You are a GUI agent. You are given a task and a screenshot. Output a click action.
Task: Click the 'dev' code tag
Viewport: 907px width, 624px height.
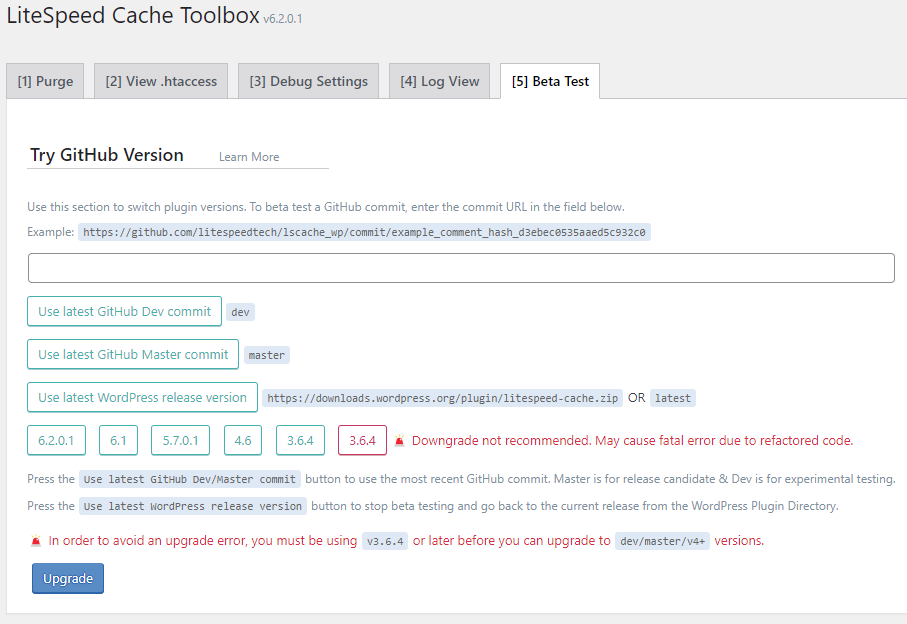240,312
